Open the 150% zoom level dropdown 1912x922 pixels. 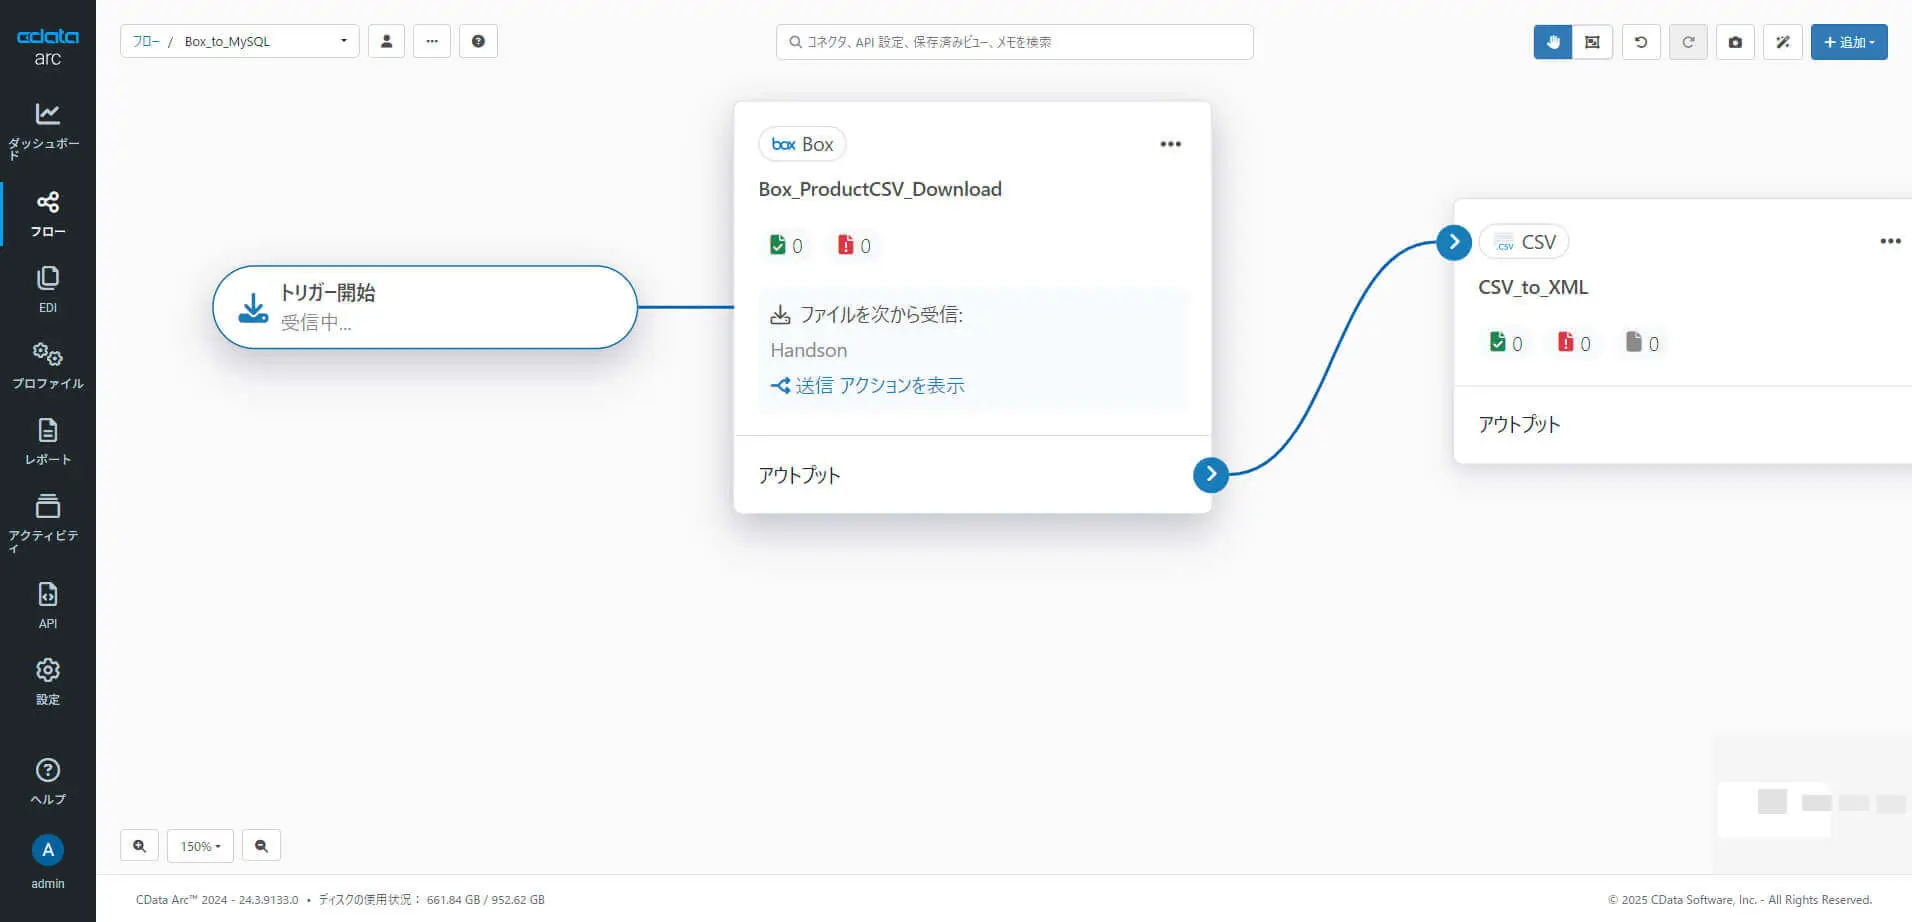point(200,846)
